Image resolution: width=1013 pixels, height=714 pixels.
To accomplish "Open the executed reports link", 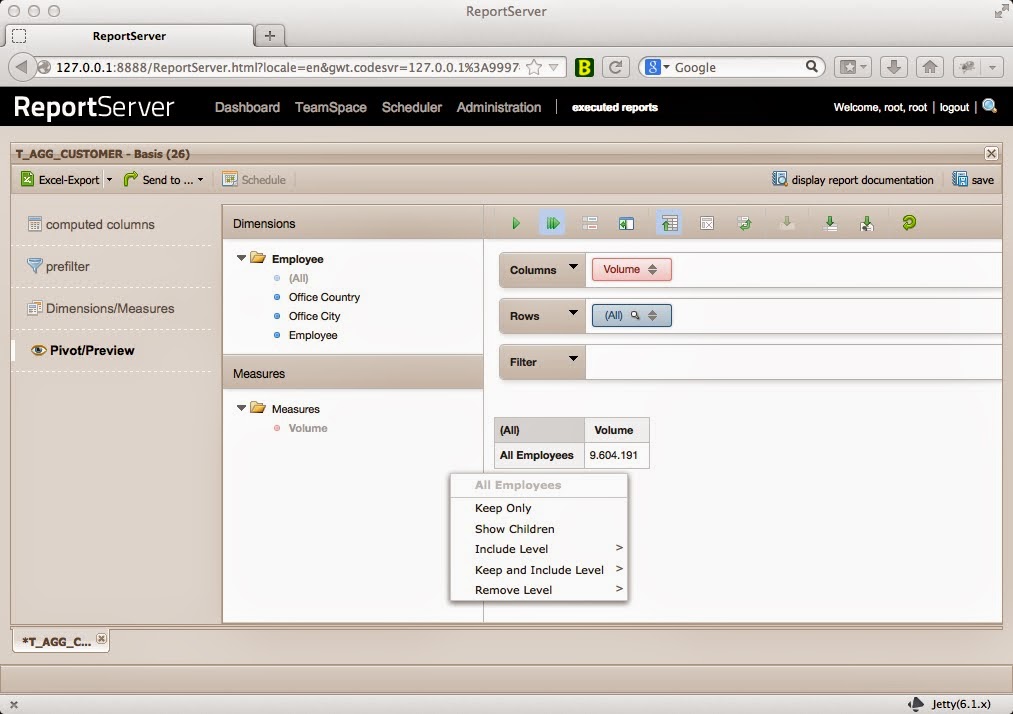I will (x=614, y=107).
